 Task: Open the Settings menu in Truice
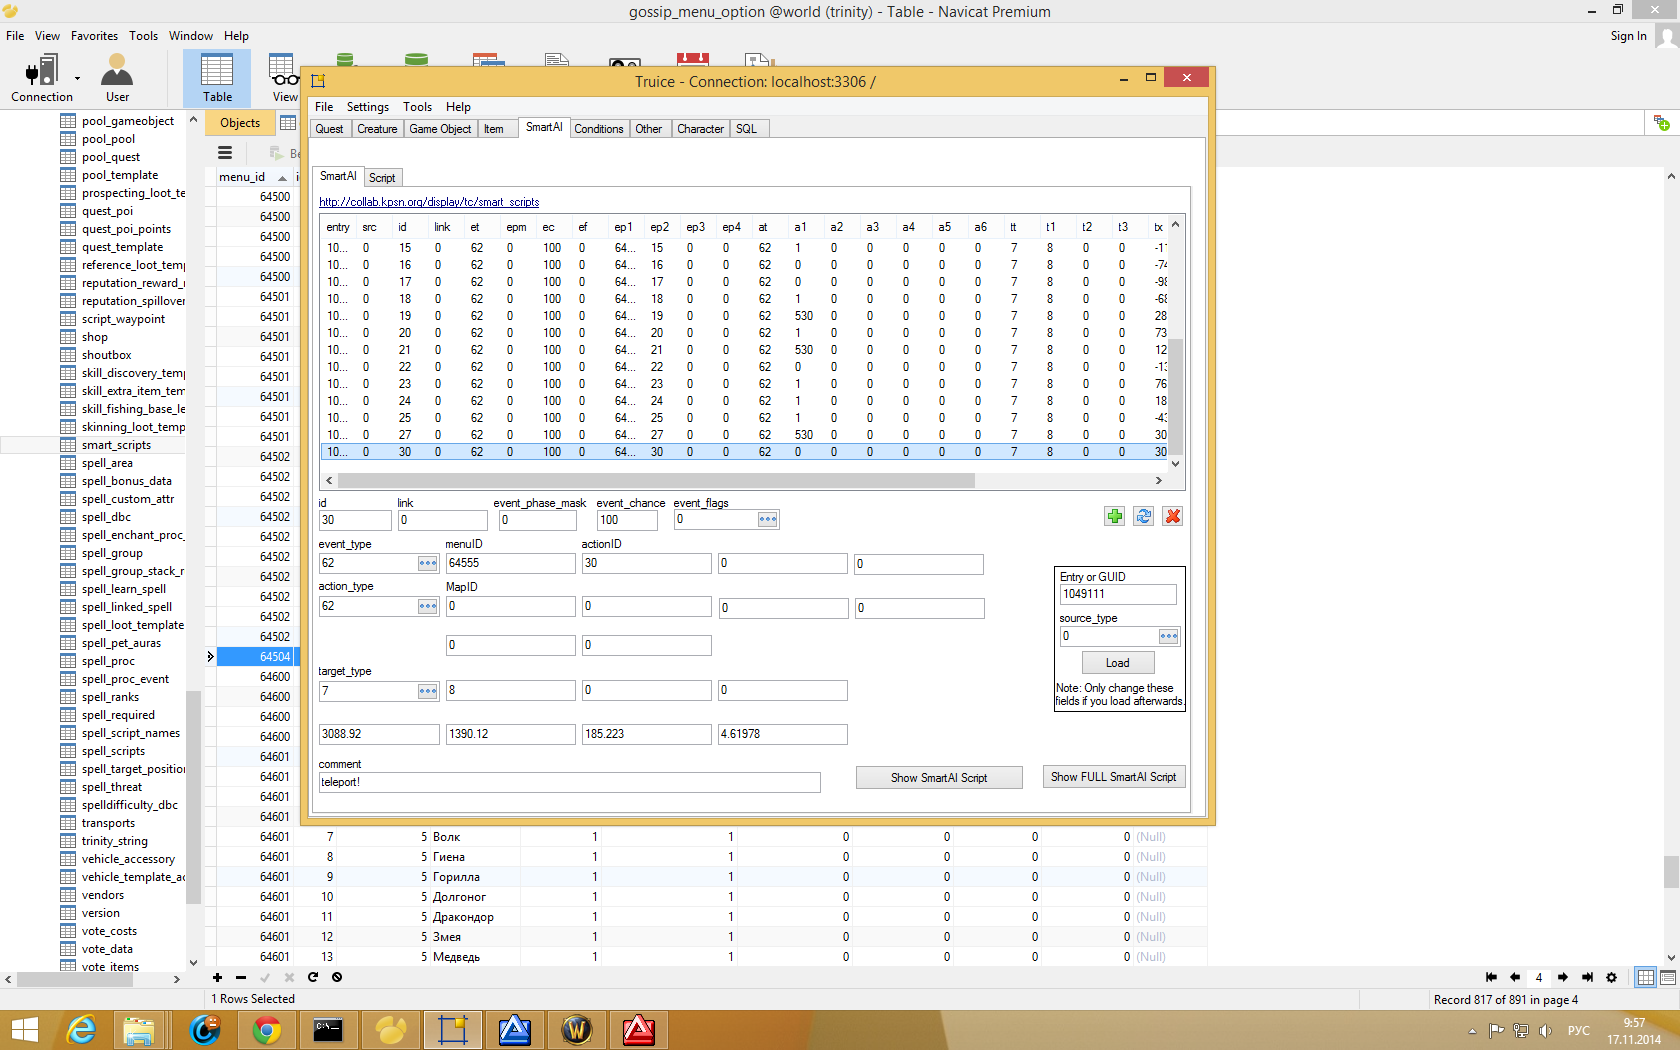tap(367, 107)
